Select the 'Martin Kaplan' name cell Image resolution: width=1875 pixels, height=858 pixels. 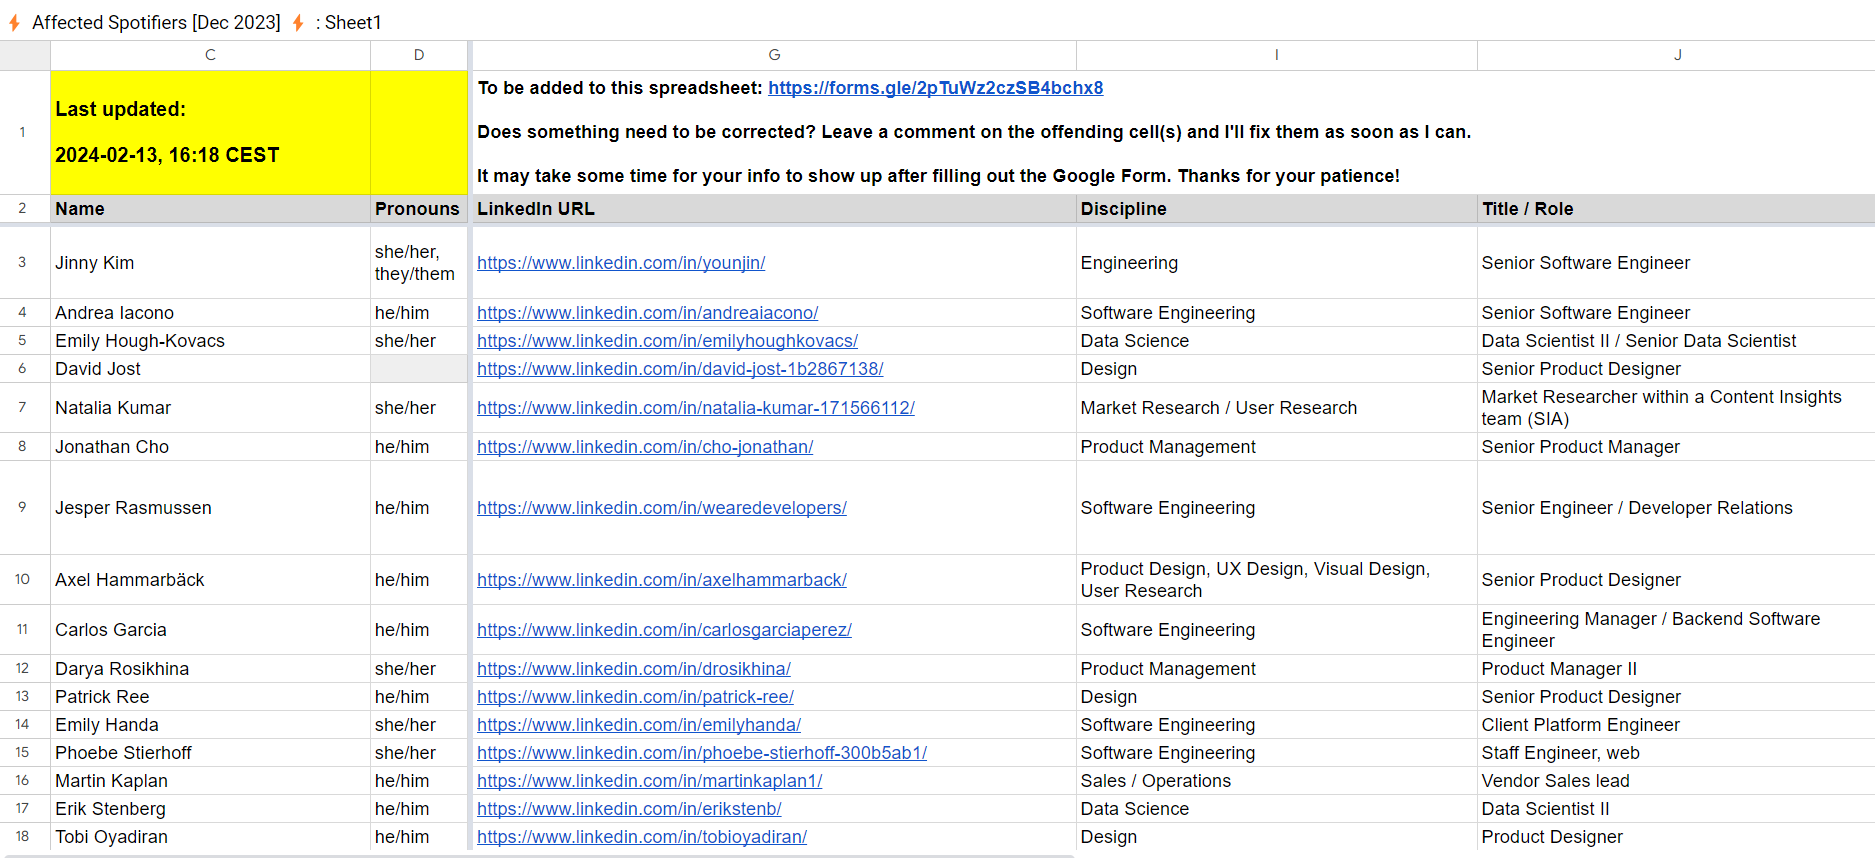210,781
